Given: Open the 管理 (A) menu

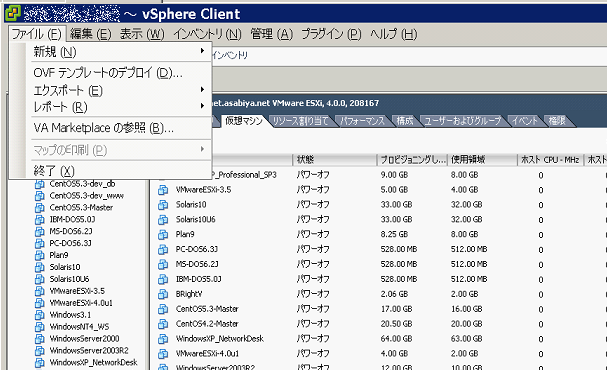Looking at the screenshot, I should pos(272,34).
